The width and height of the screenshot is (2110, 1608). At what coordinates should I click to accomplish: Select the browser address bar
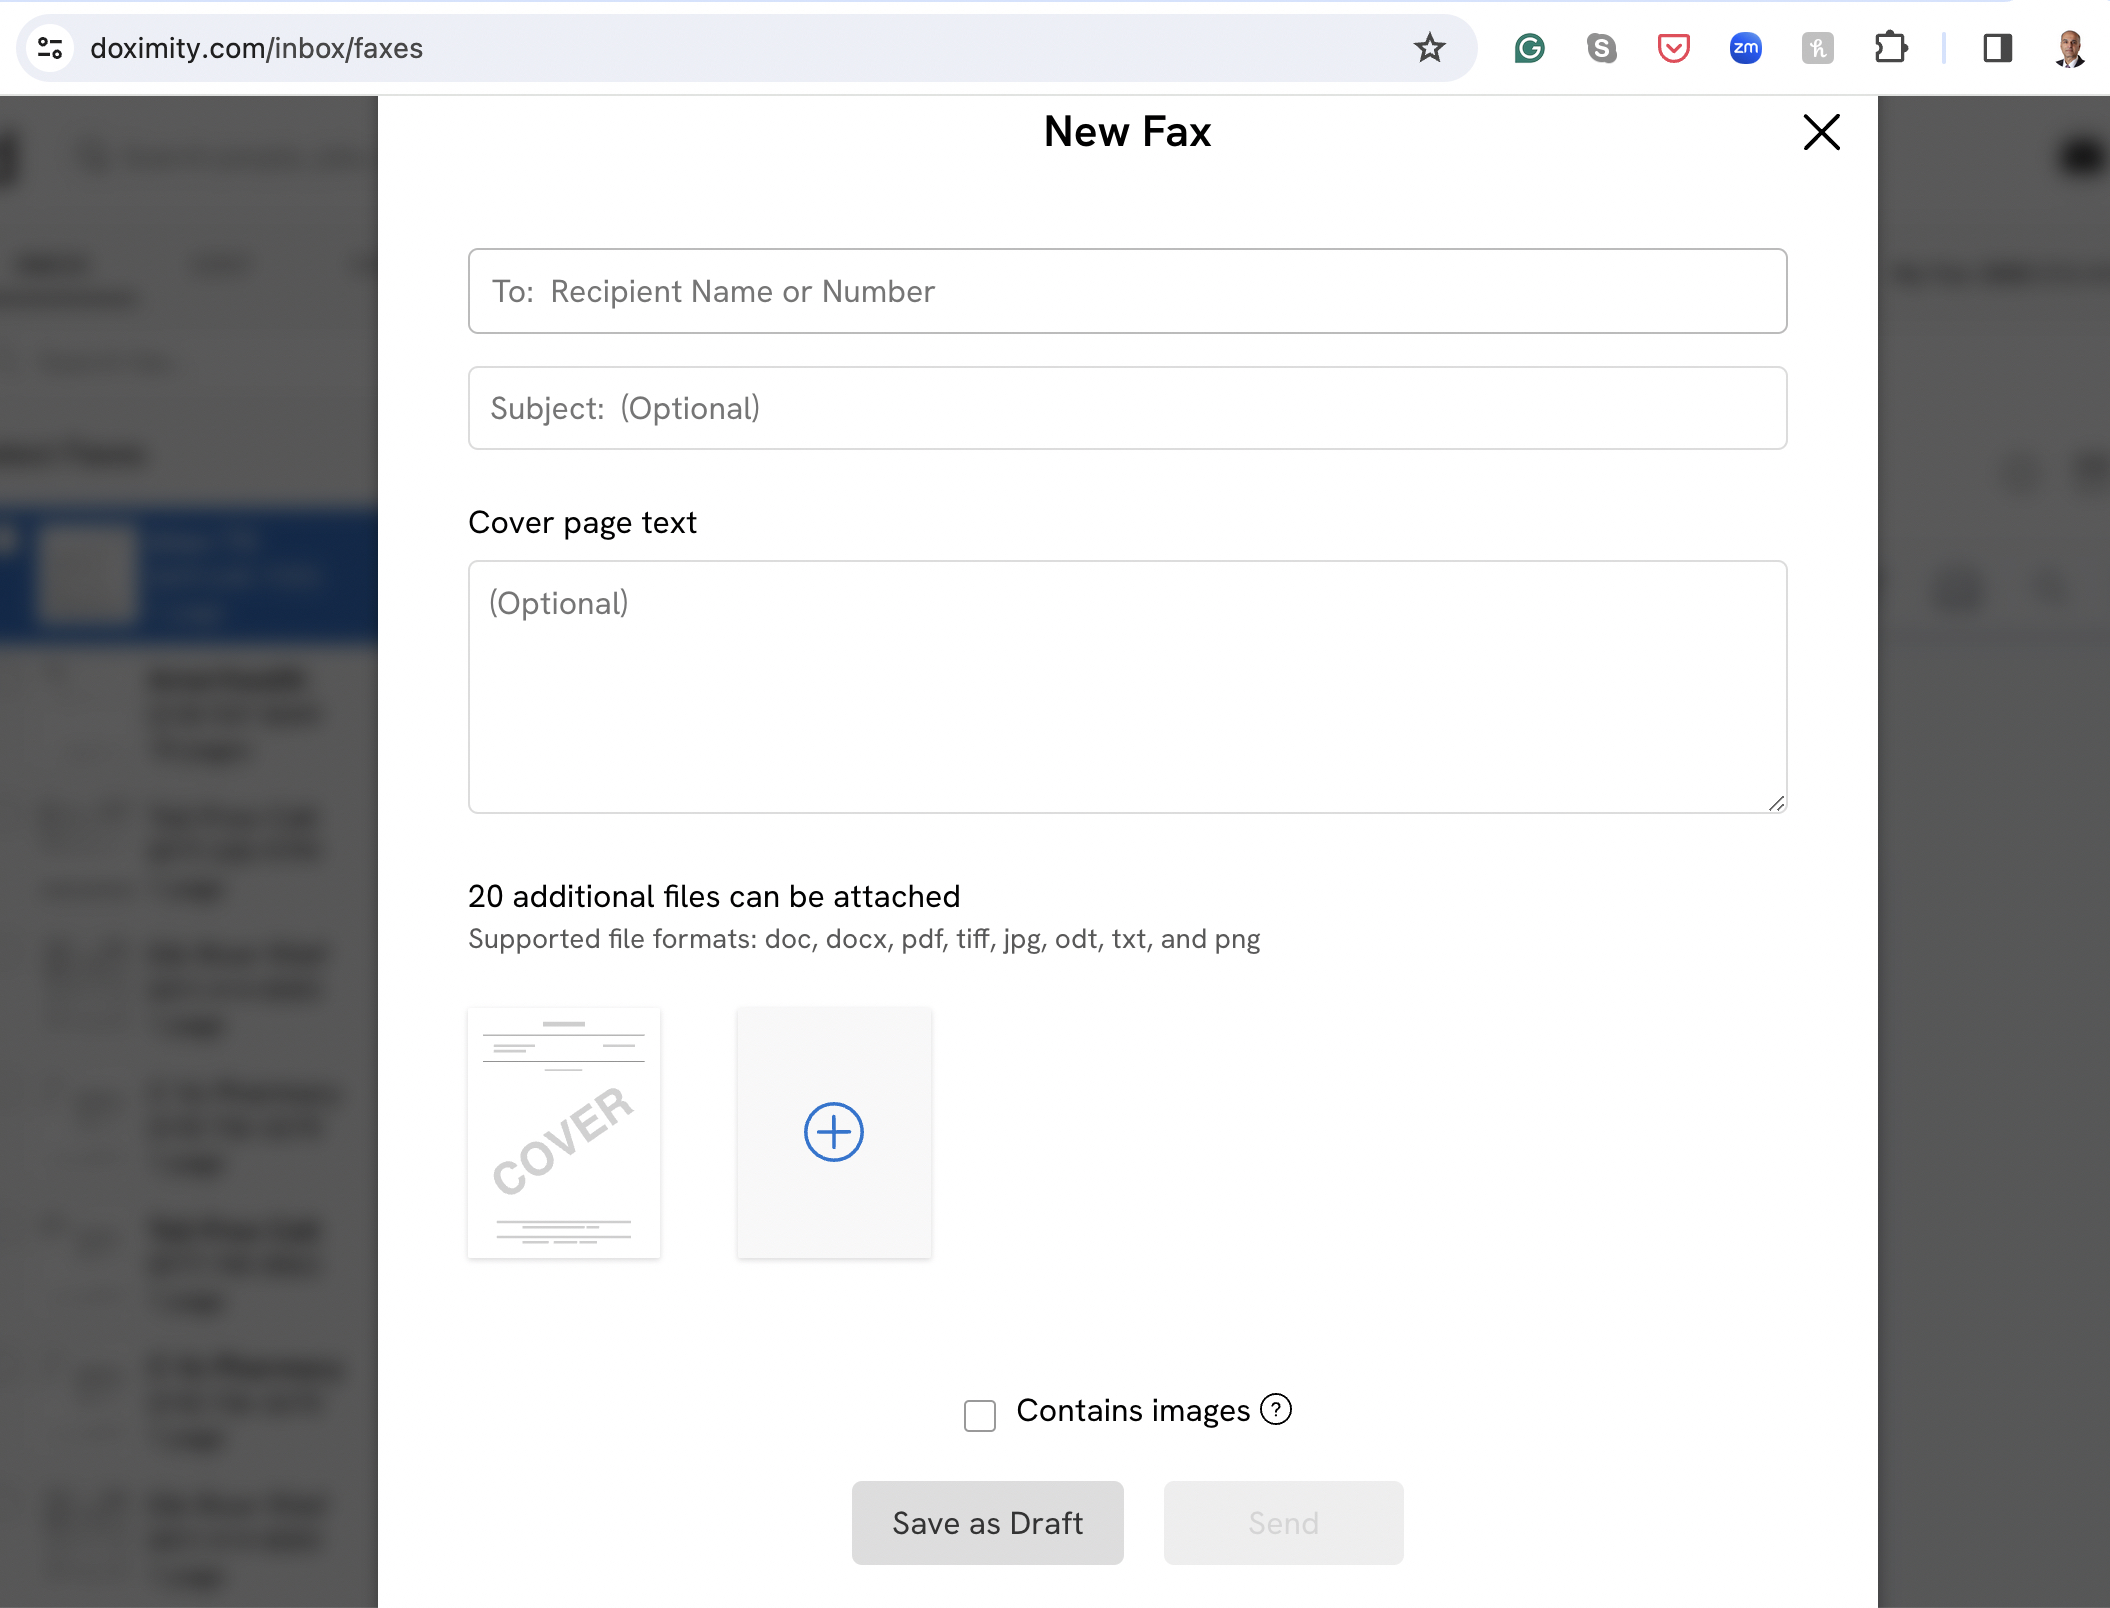point(700,47)
